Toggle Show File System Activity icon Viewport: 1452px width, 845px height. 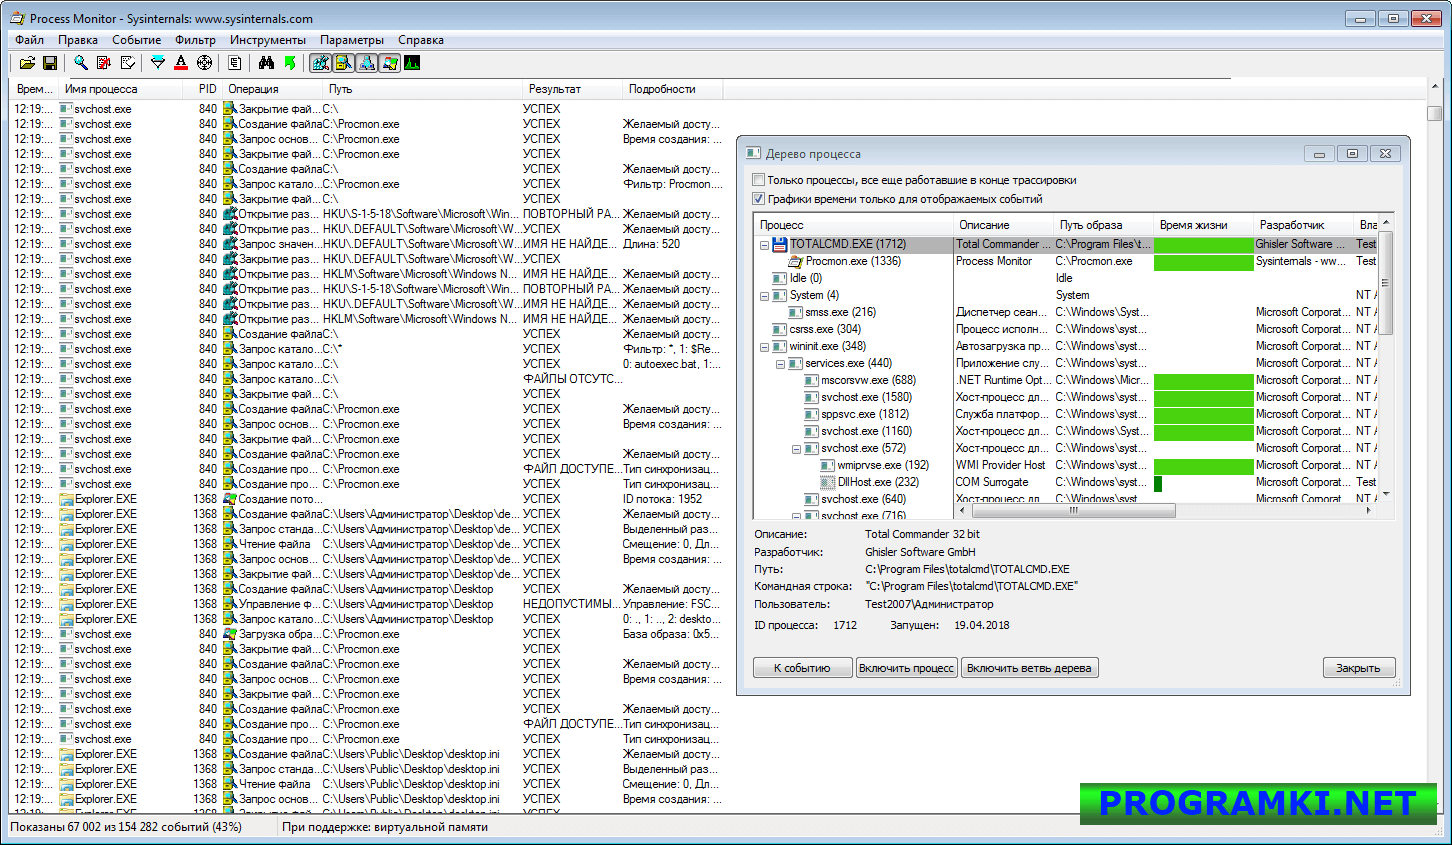click(343, 62)
